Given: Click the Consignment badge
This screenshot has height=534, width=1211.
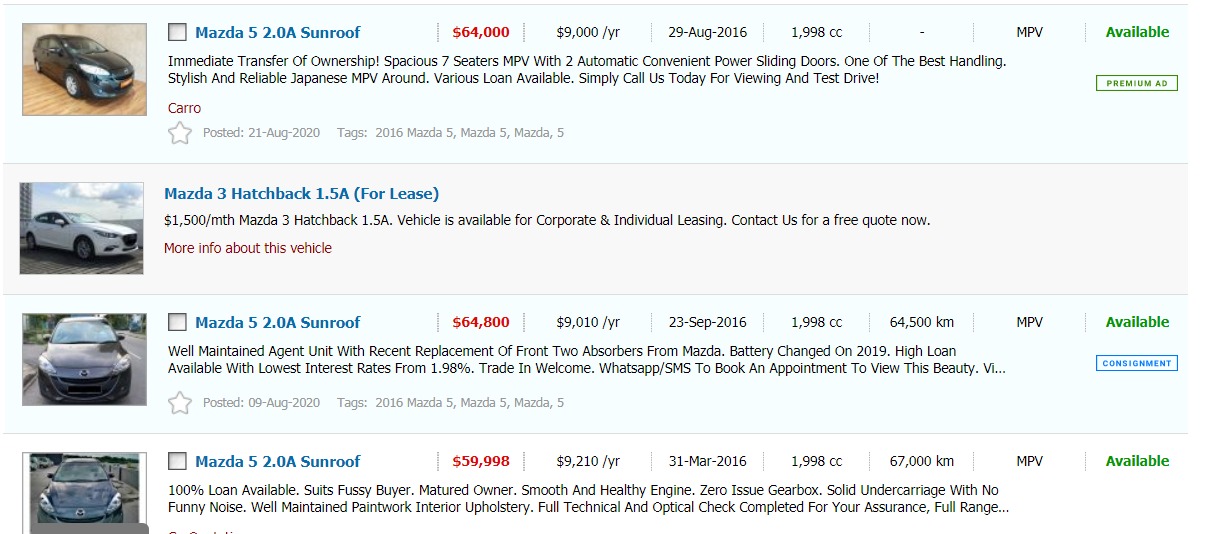Looking at the screenshot, I should (1136, 363).
